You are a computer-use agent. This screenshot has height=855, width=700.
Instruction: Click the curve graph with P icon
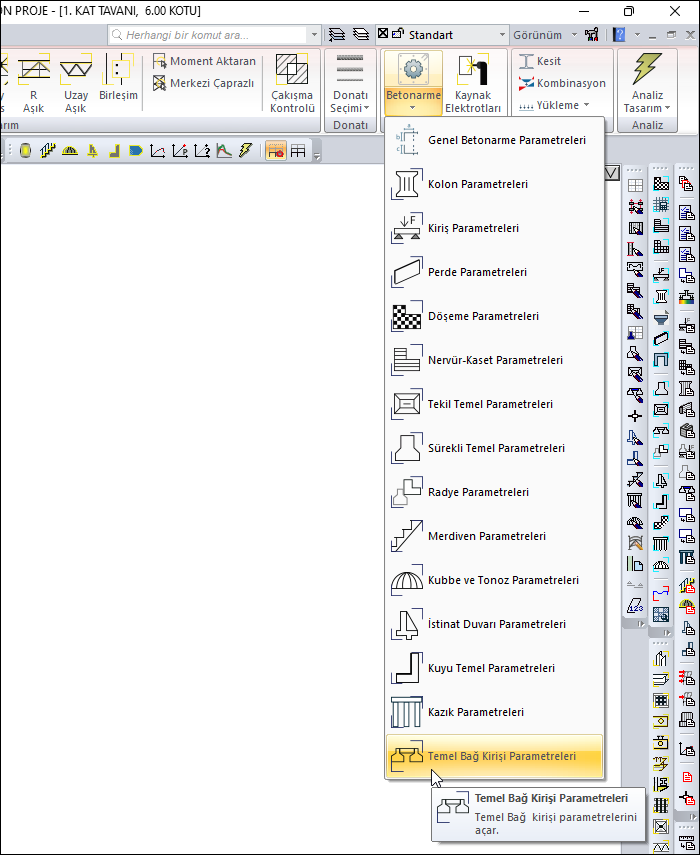pos(180,150)
